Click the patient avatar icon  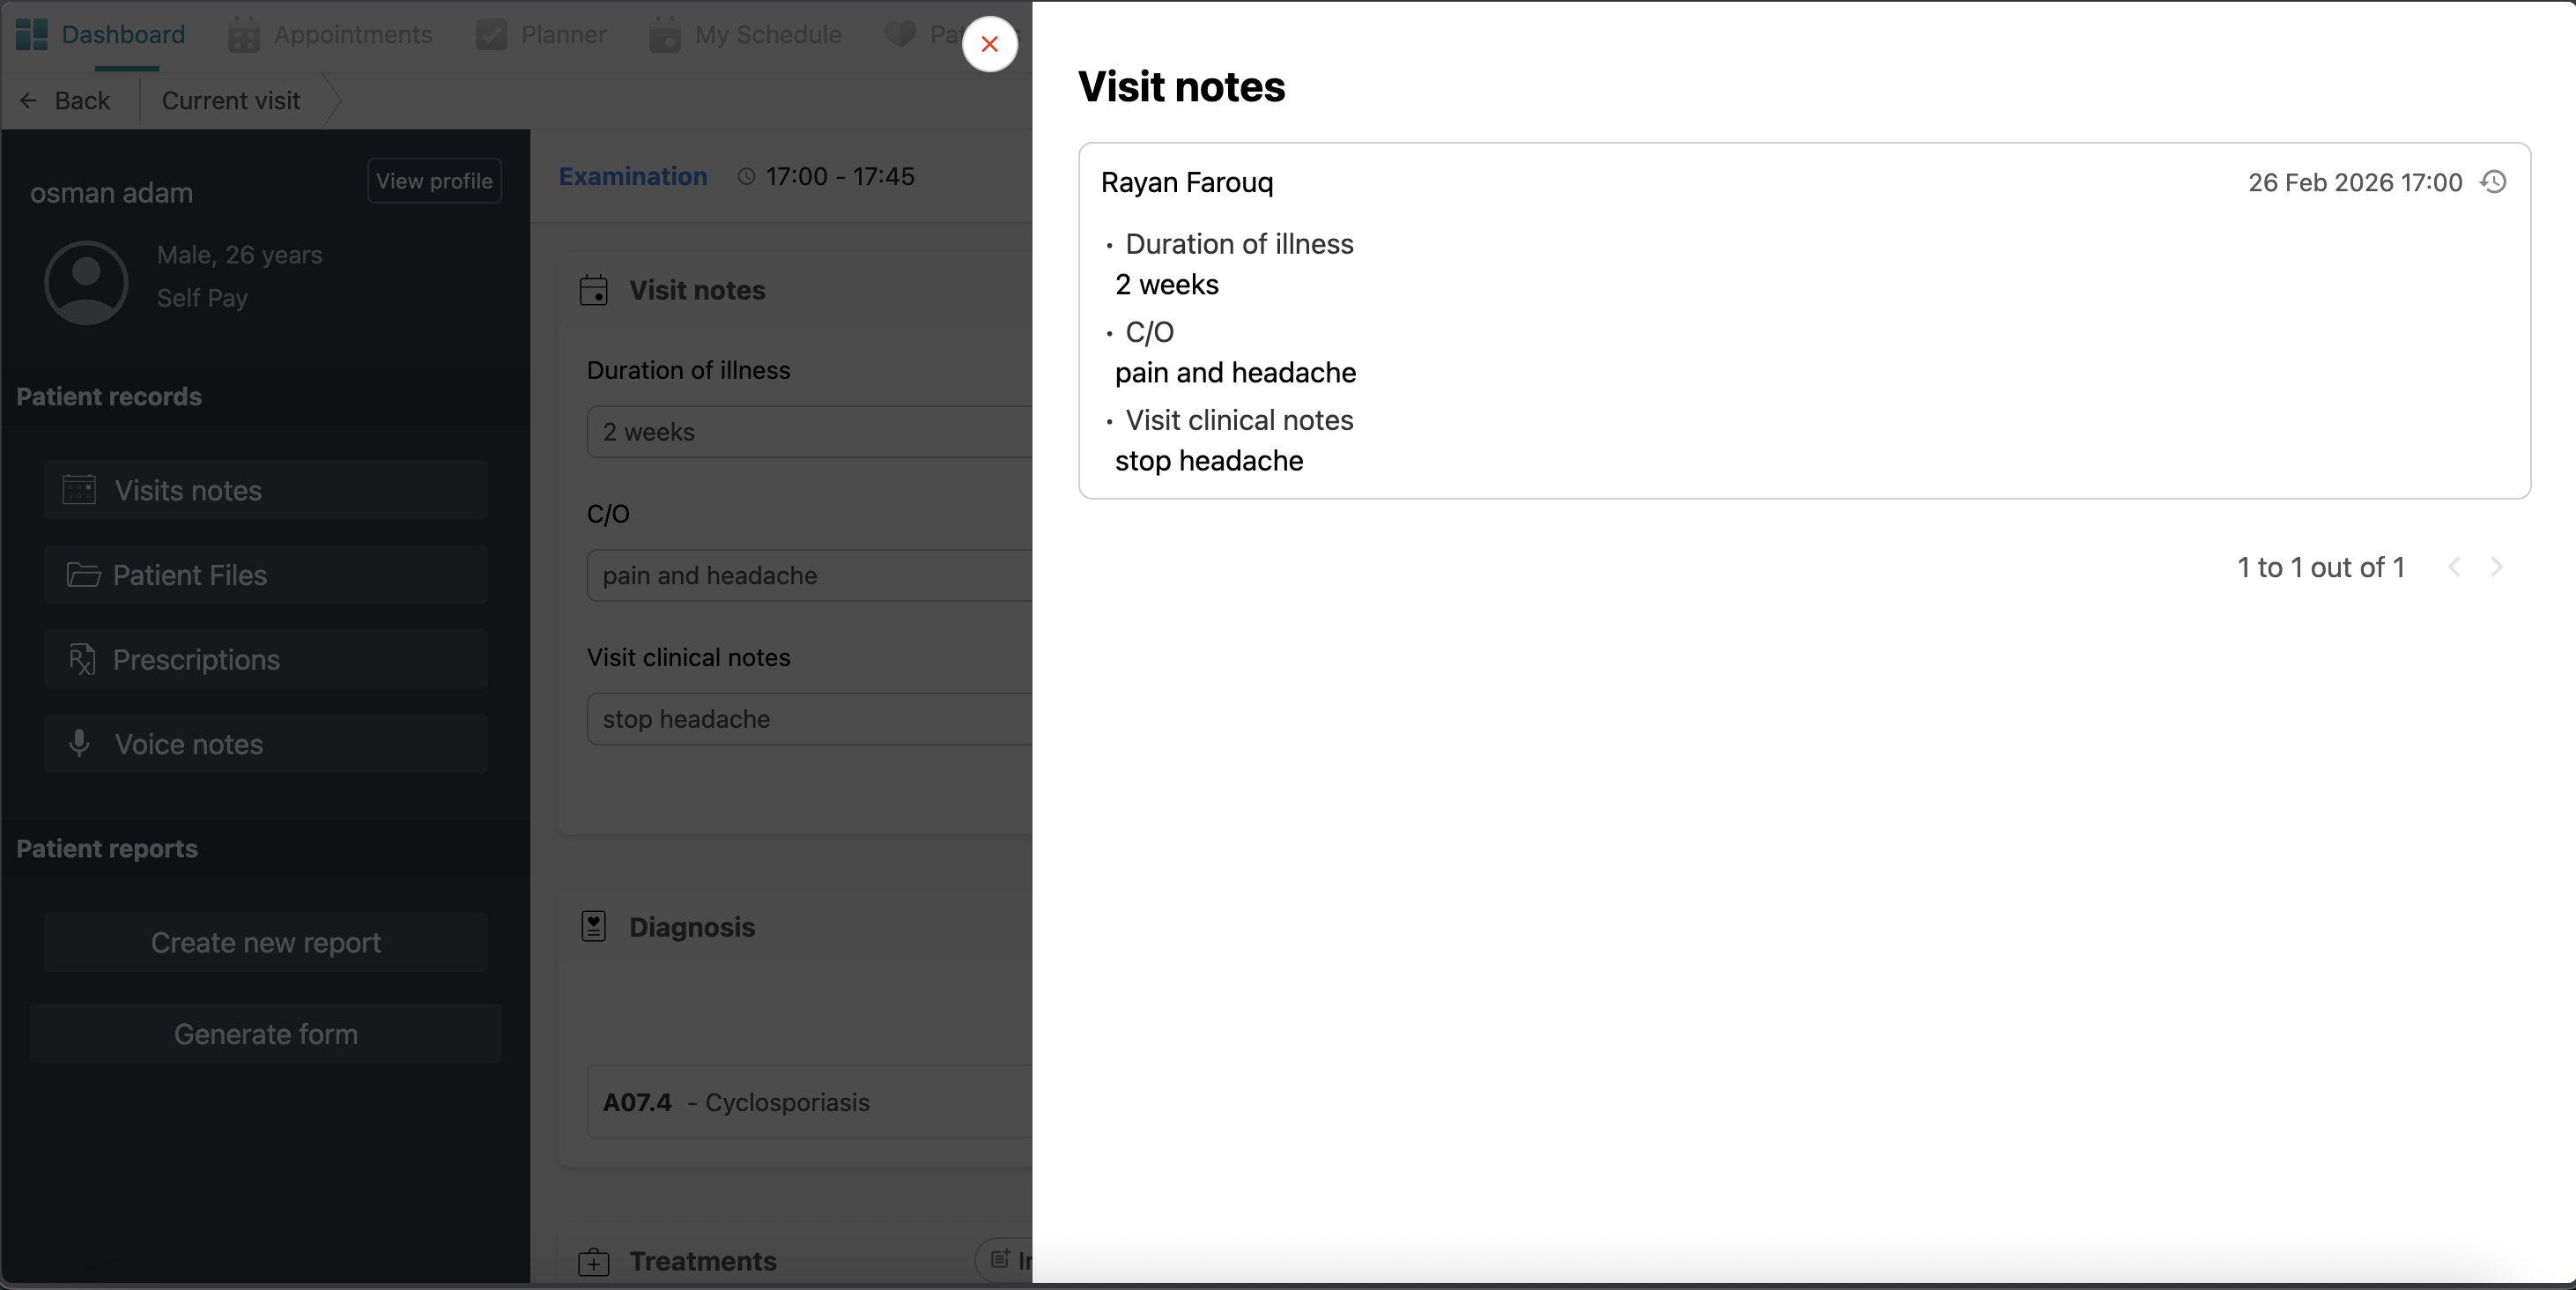tap(86, 282)
